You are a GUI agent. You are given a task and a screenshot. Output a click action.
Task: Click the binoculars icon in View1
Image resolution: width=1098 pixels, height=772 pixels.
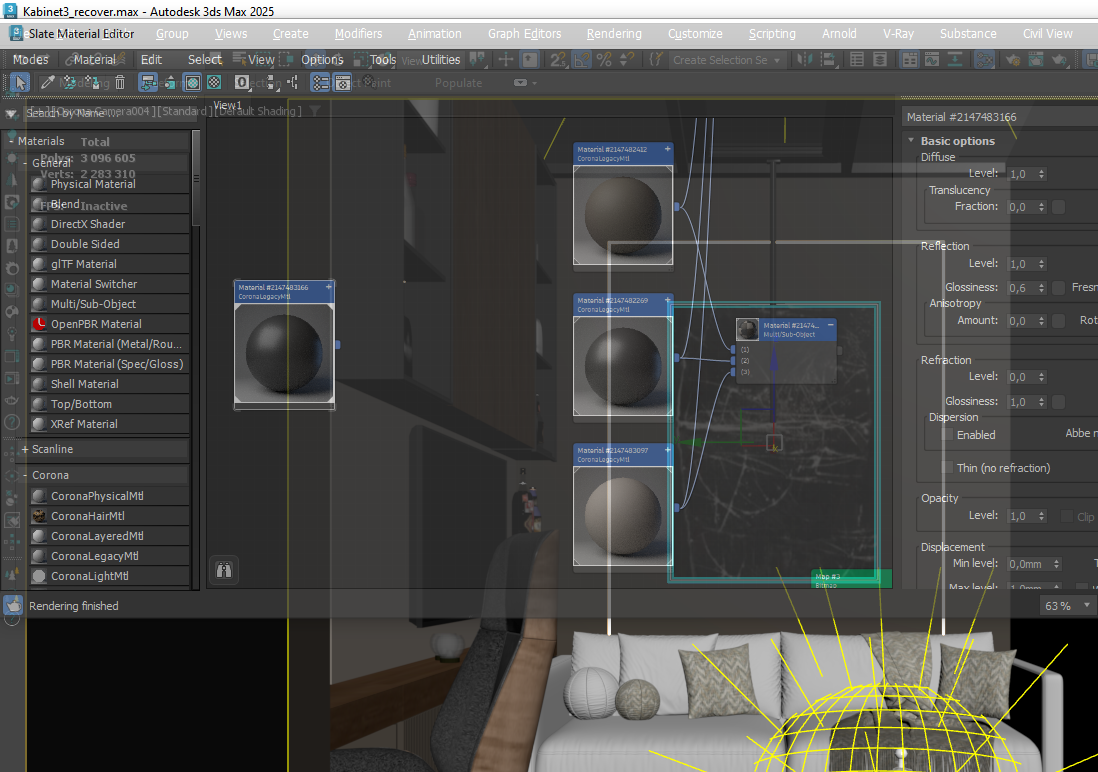(x=224, y=570)
